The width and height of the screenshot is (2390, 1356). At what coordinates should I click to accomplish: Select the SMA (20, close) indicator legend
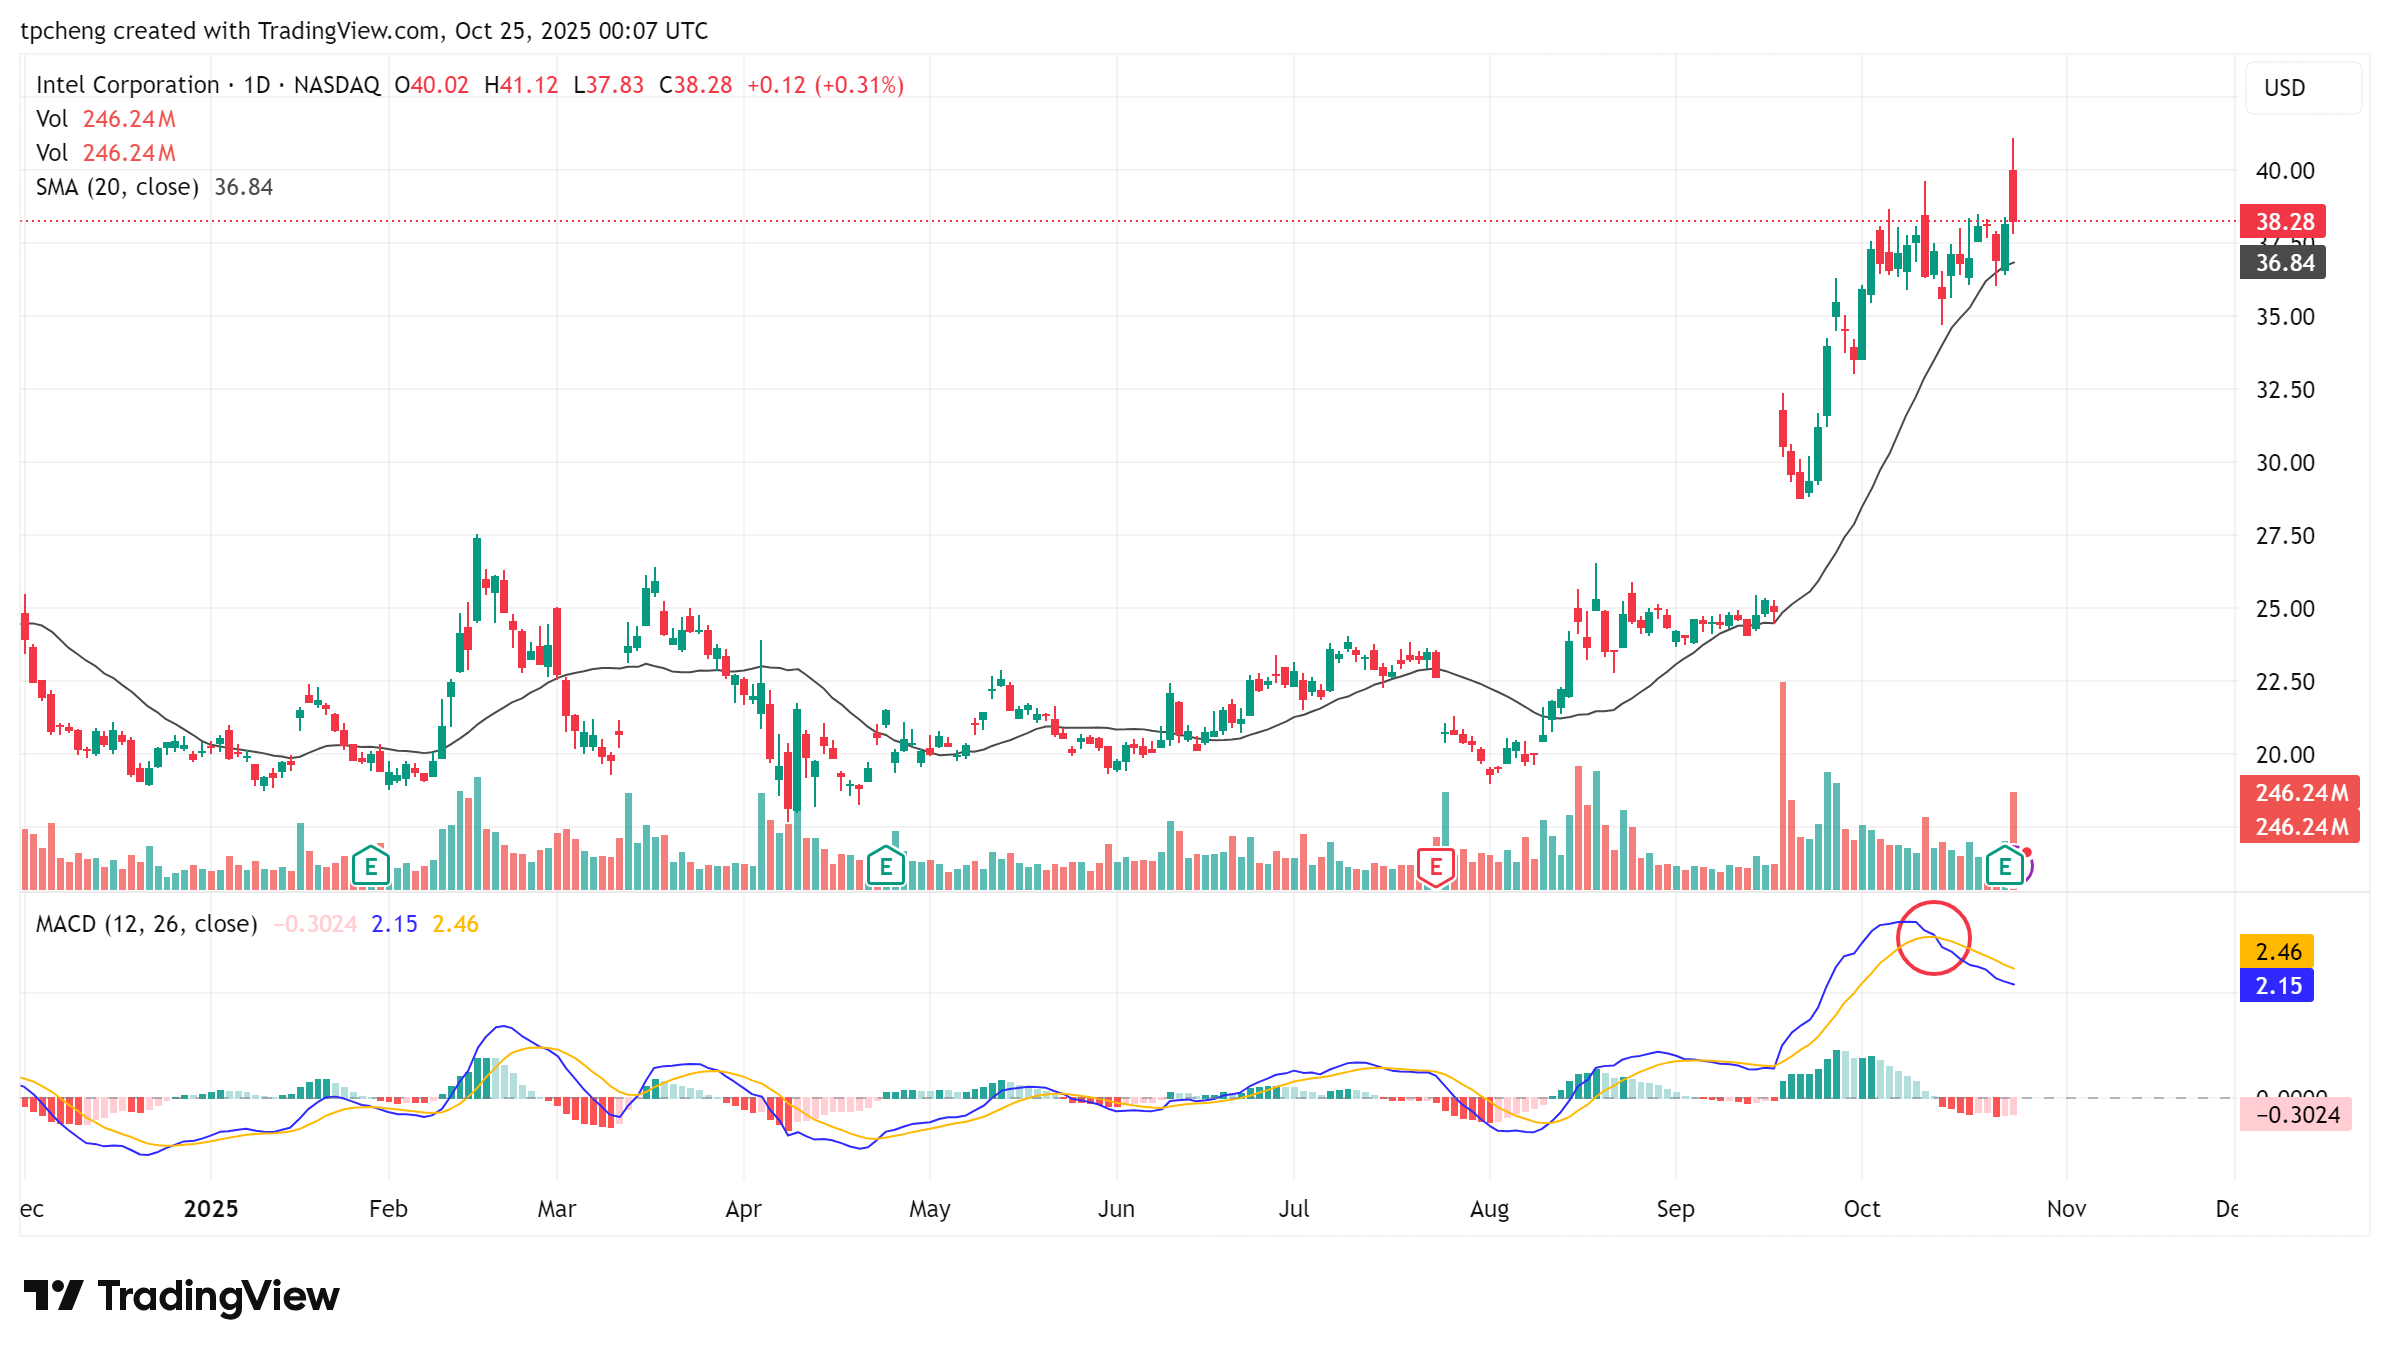tap(117, 187)
